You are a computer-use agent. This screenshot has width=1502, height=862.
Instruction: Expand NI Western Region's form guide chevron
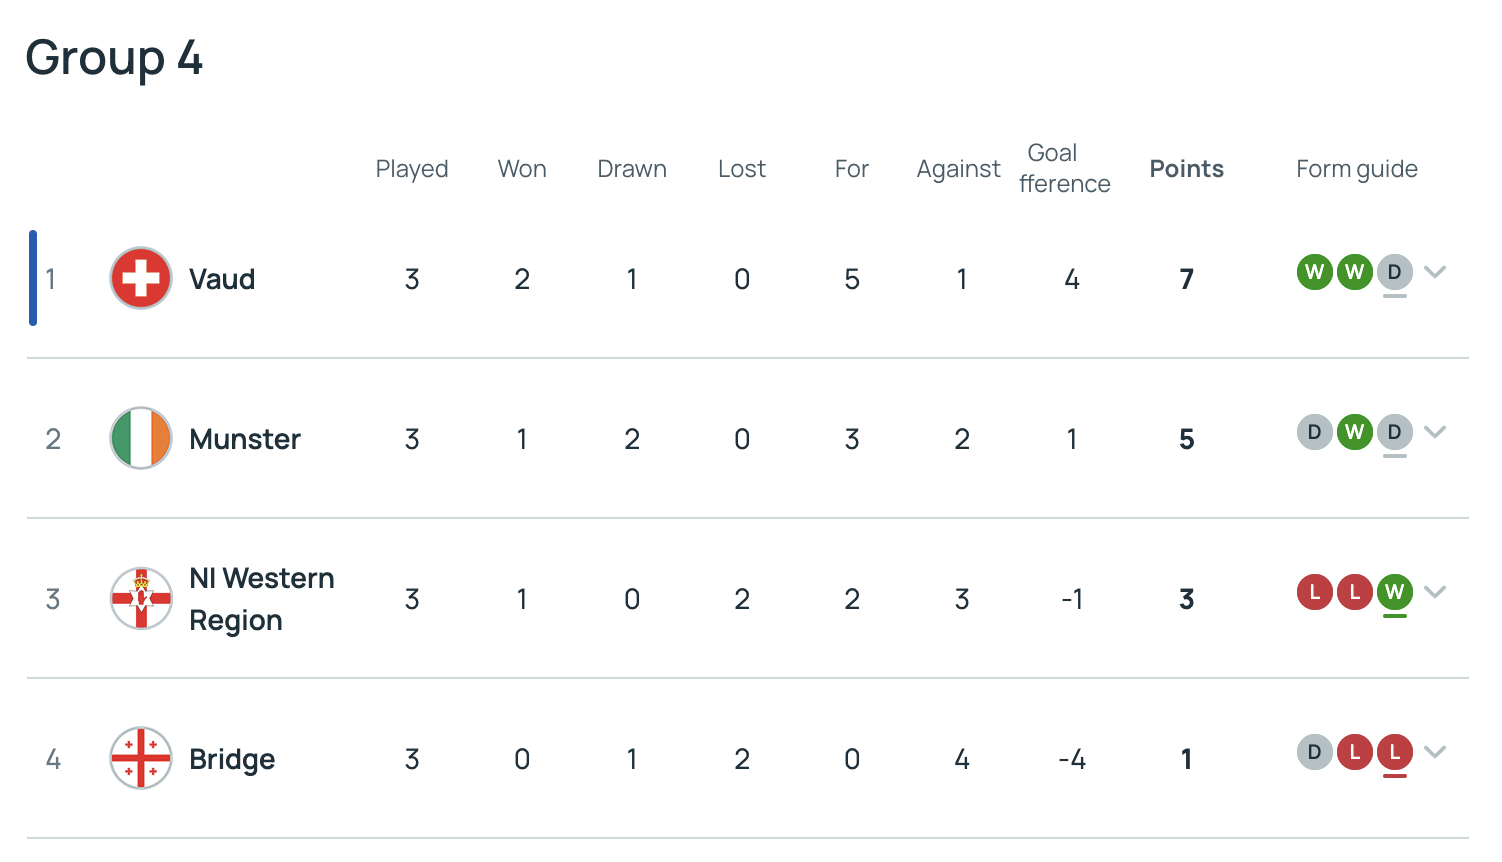(1435, 592)
